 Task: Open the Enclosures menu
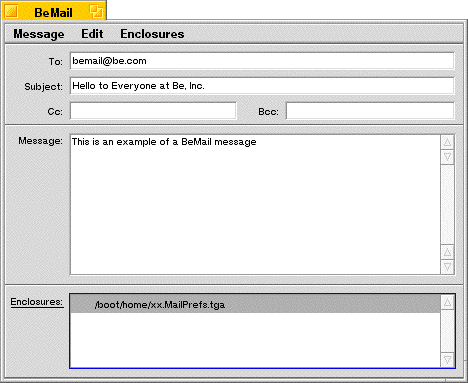[152, 34]
